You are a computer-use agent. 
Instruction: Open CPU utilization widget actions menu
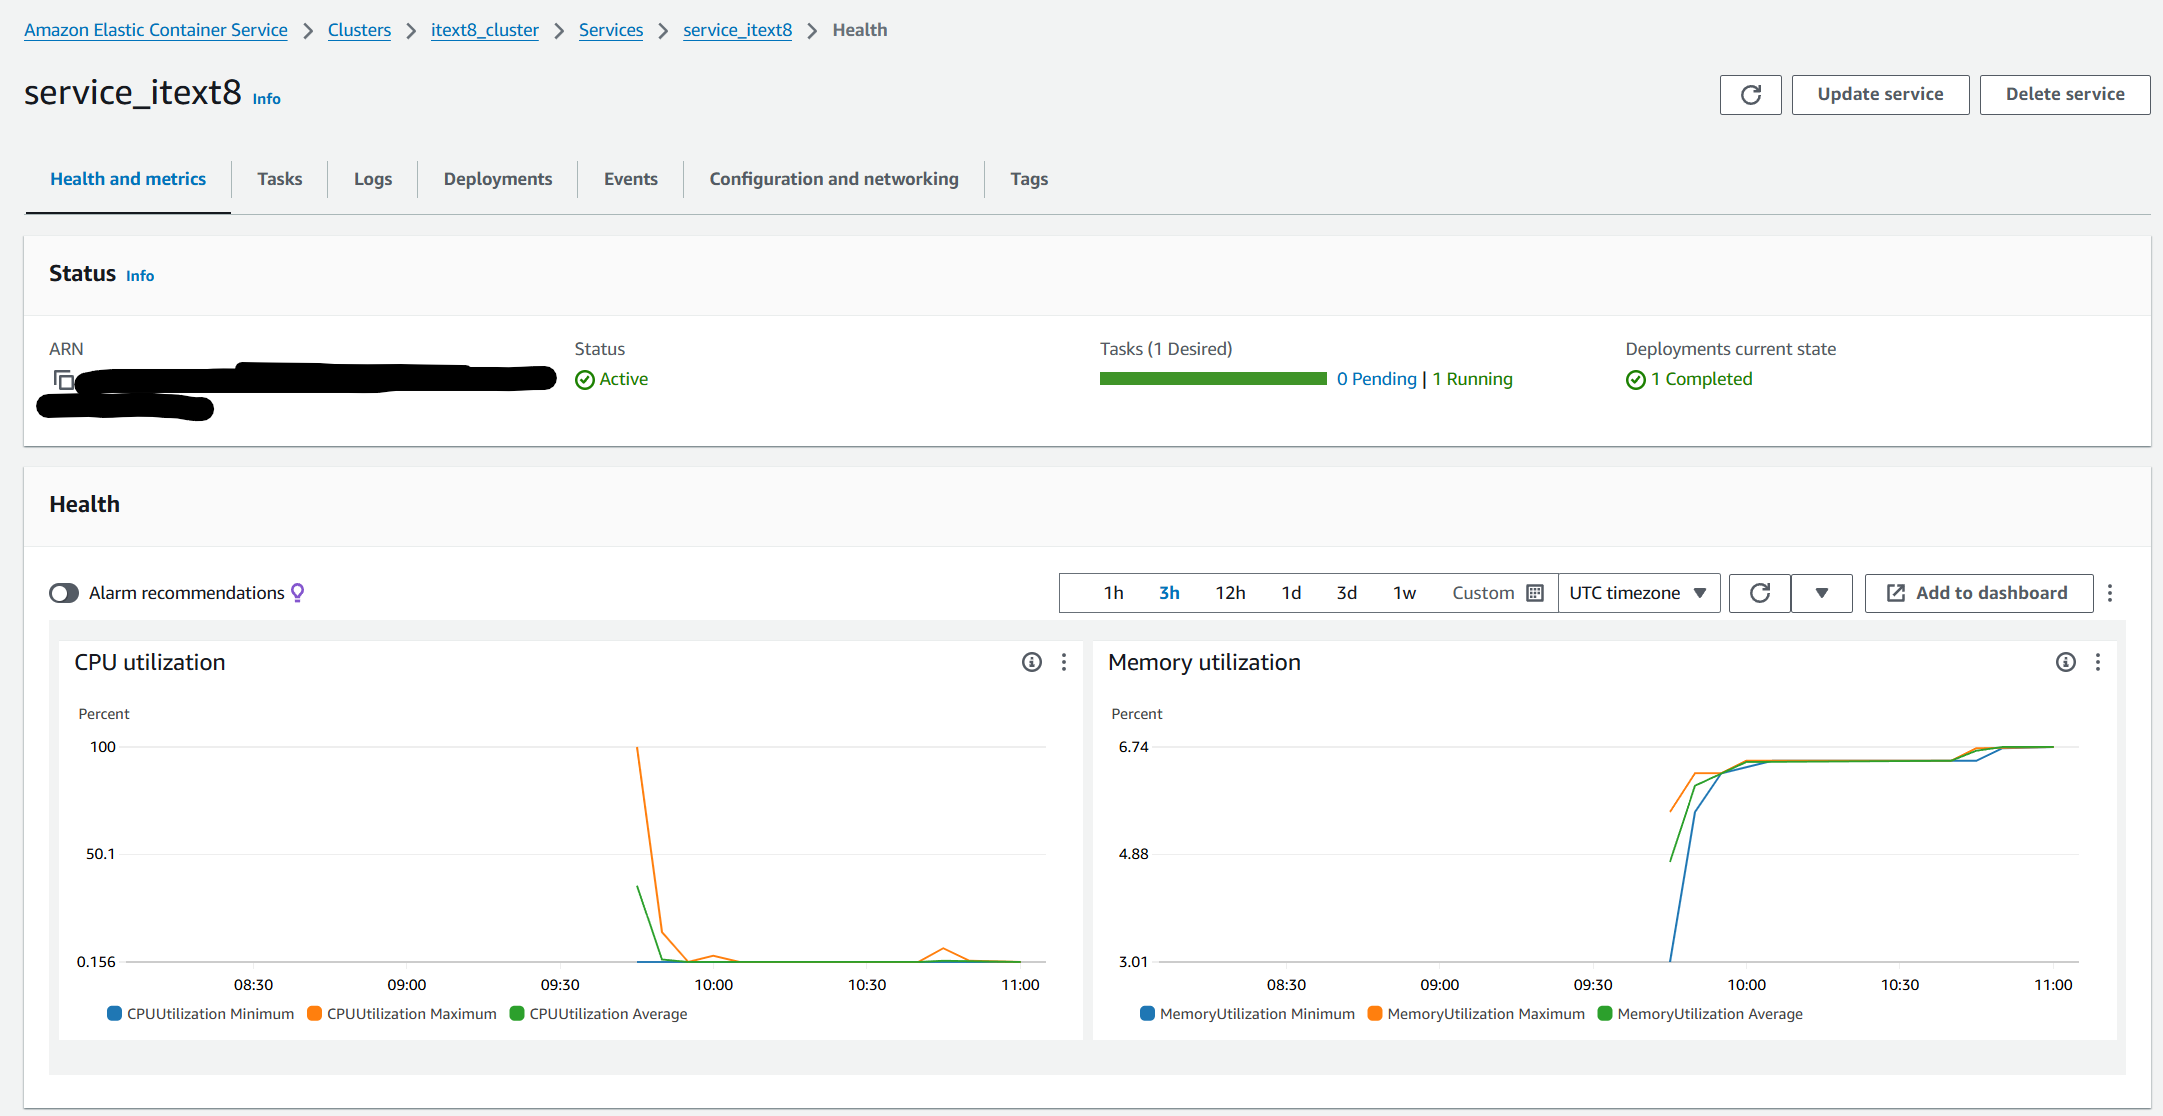(1064, 662)
